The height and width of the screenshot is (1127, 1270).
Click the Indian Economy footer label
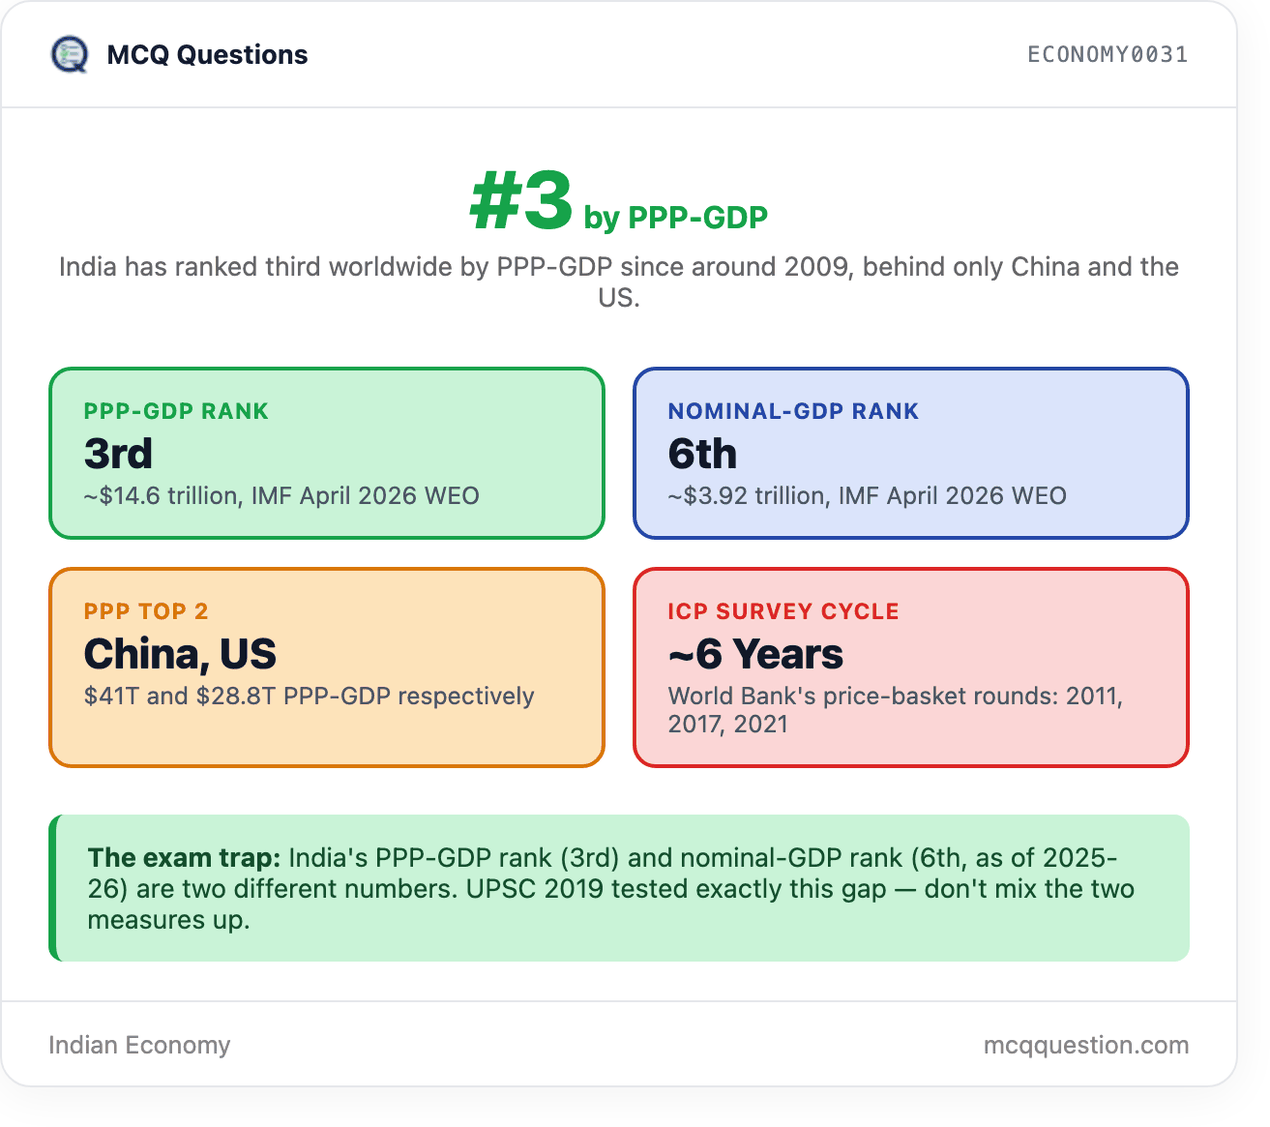click(140, 1045)
